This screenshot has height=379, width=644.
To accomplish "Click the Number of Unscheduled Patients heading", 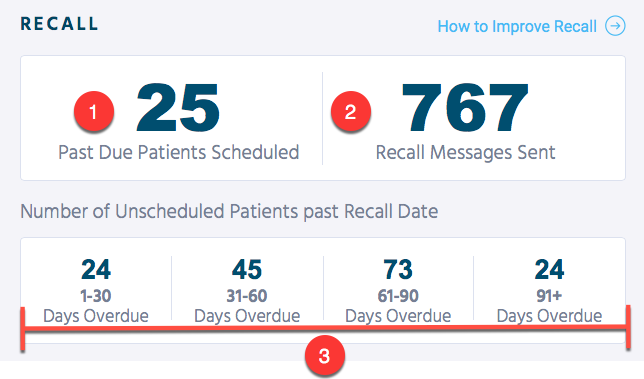I will [229, 211].
